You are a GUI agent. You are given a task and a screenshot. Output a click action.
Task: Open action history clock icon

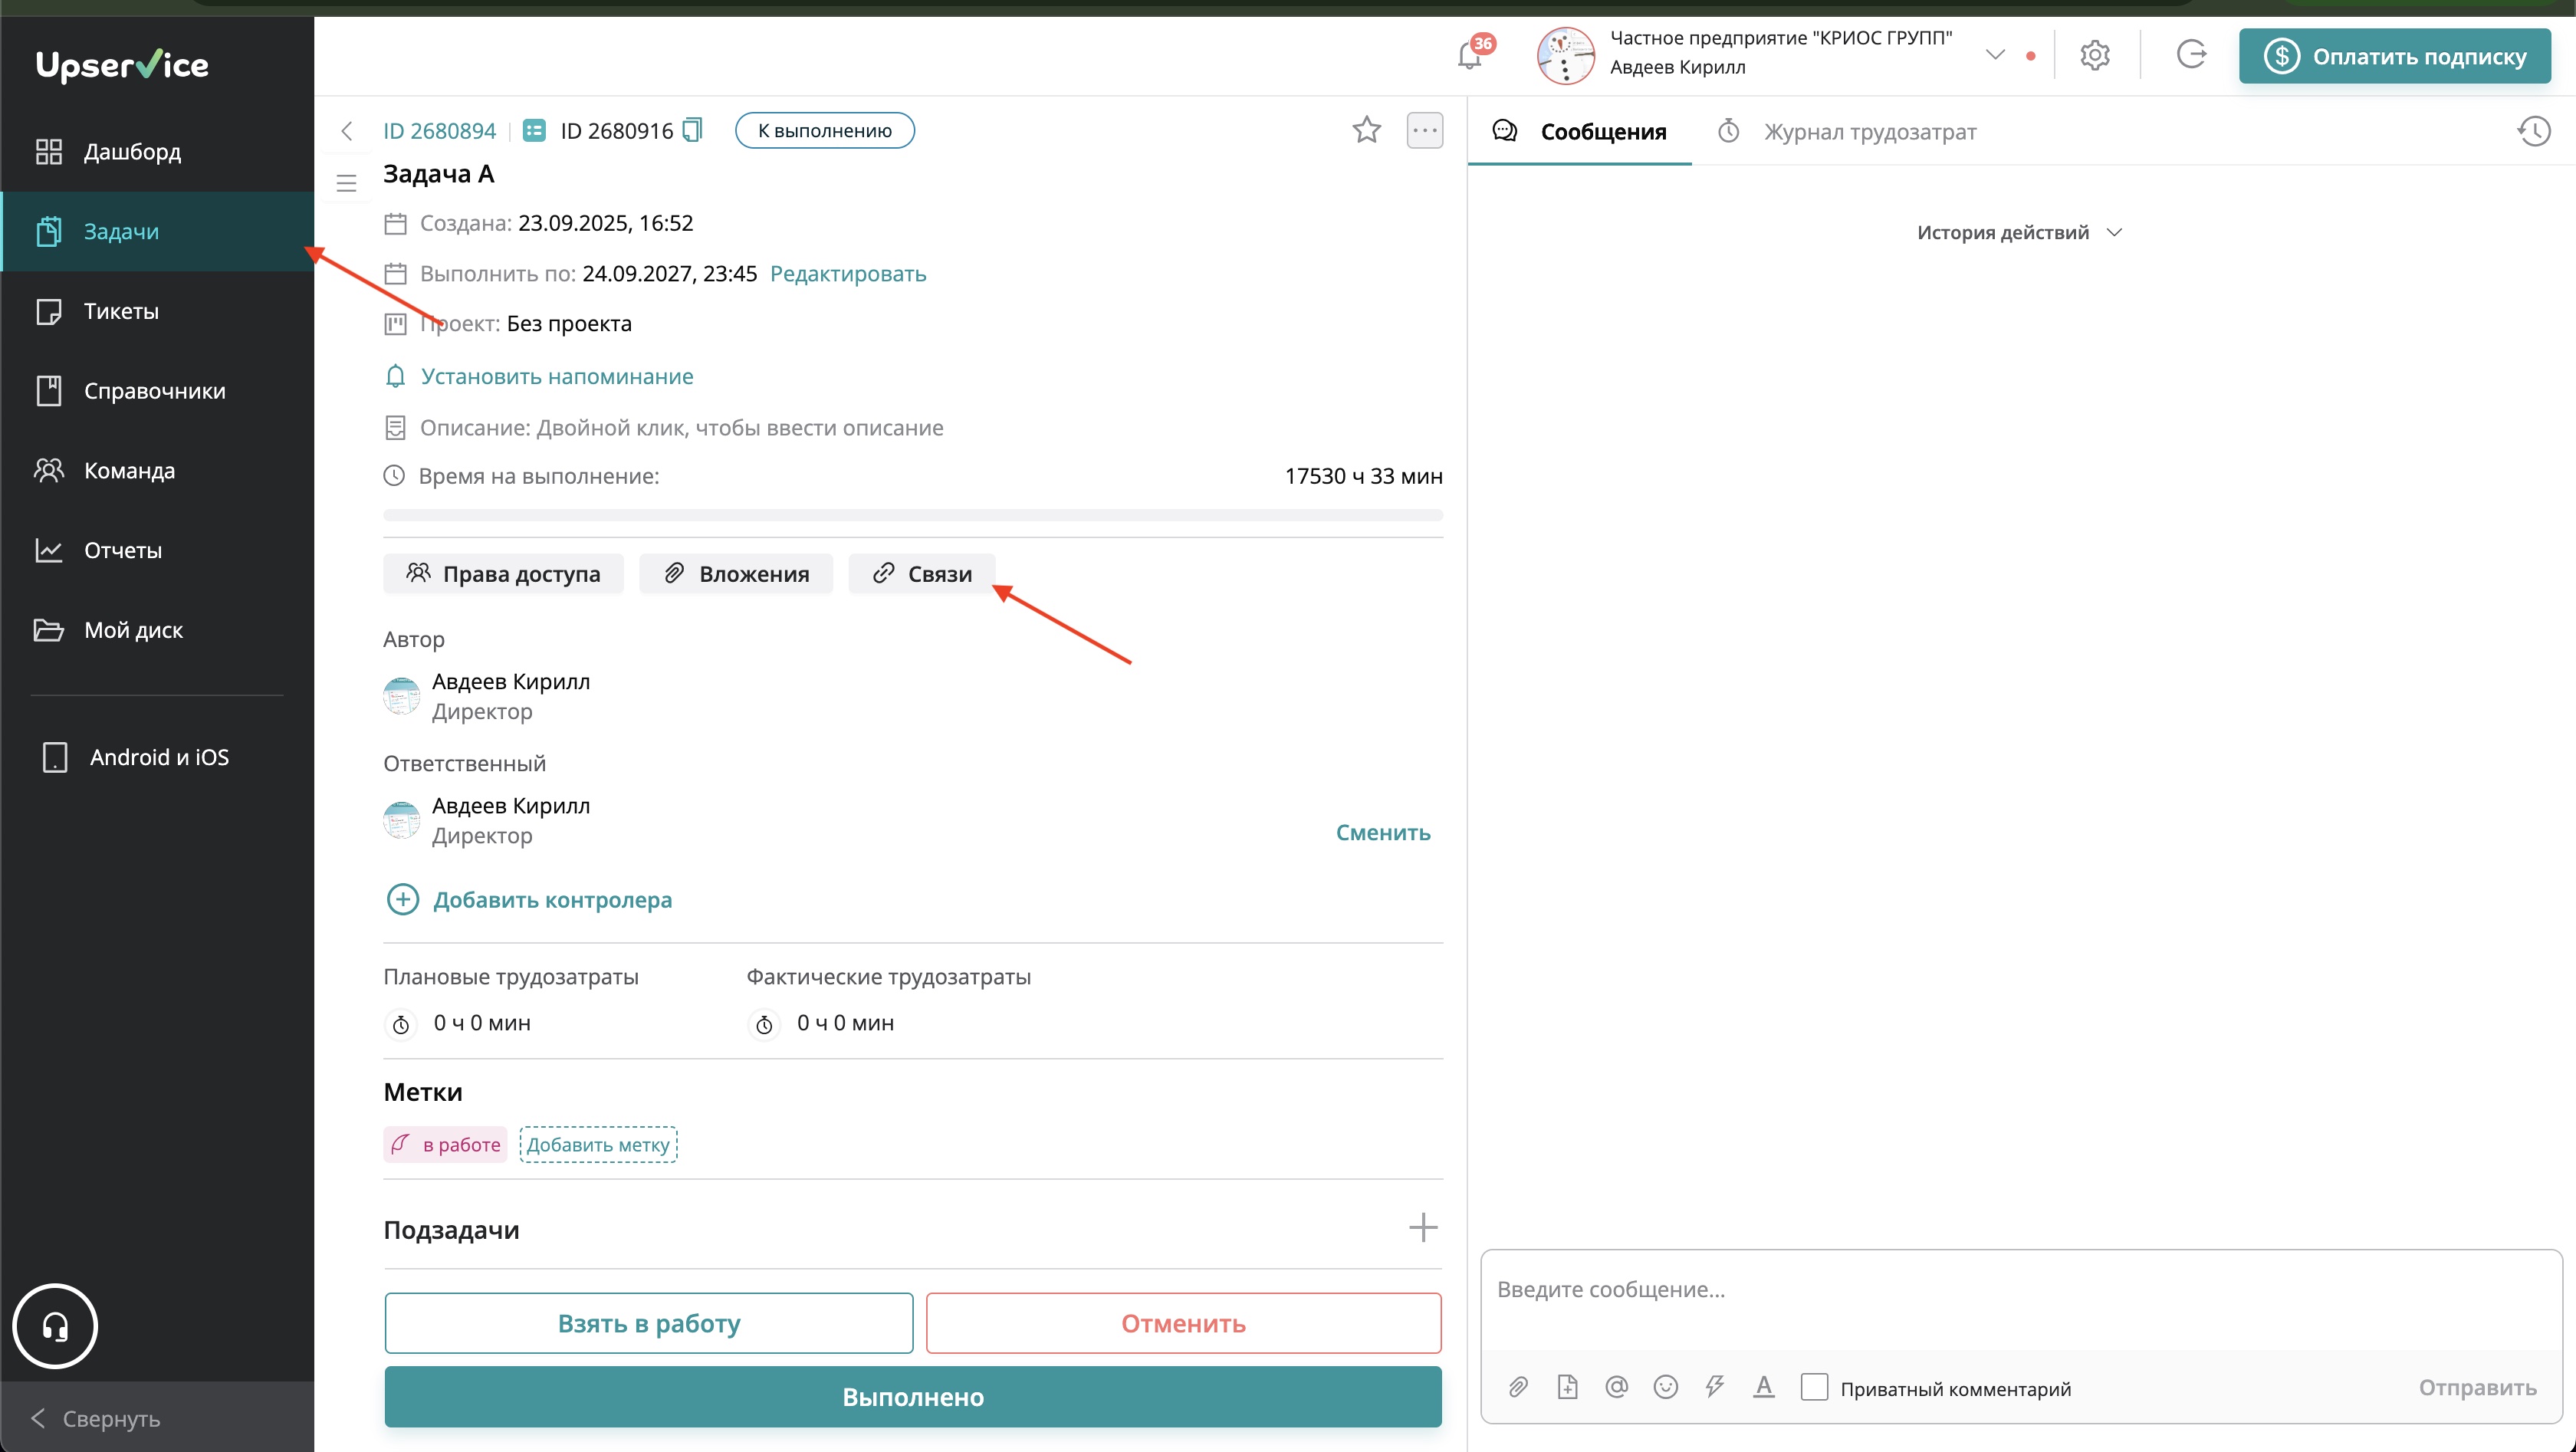click(x=2534, y=131)
